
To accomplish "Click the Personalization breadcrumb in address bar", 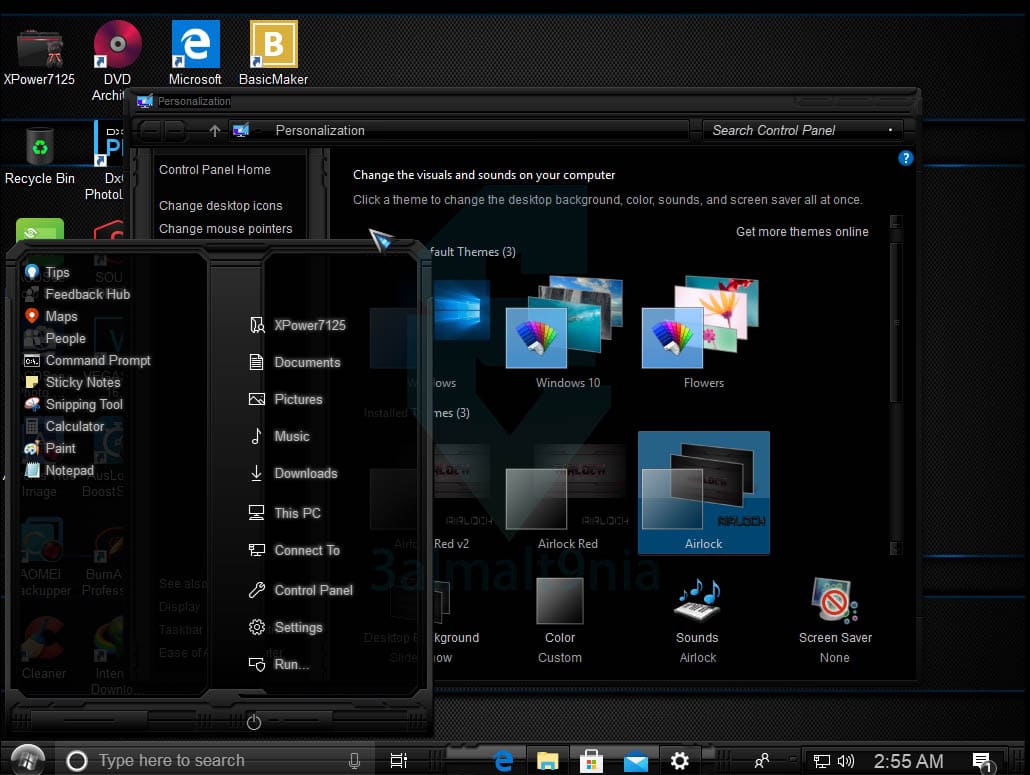I will coord(319,130).
